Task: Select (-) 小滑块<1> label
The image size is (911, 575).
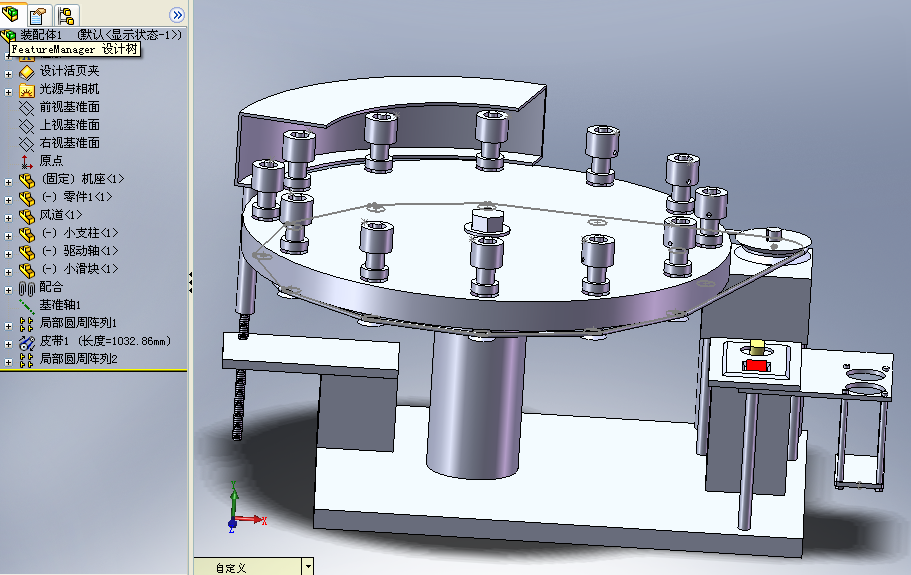Action: coord(80,269)
